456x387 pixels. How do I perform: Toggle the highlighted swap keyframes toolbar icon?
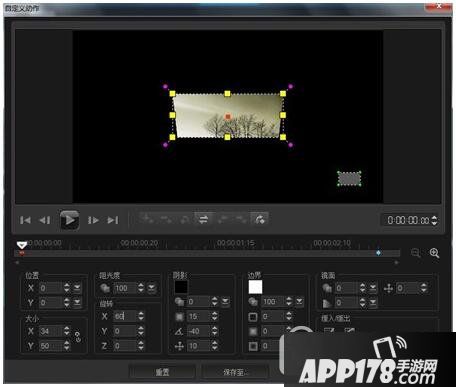pos(203,219)
